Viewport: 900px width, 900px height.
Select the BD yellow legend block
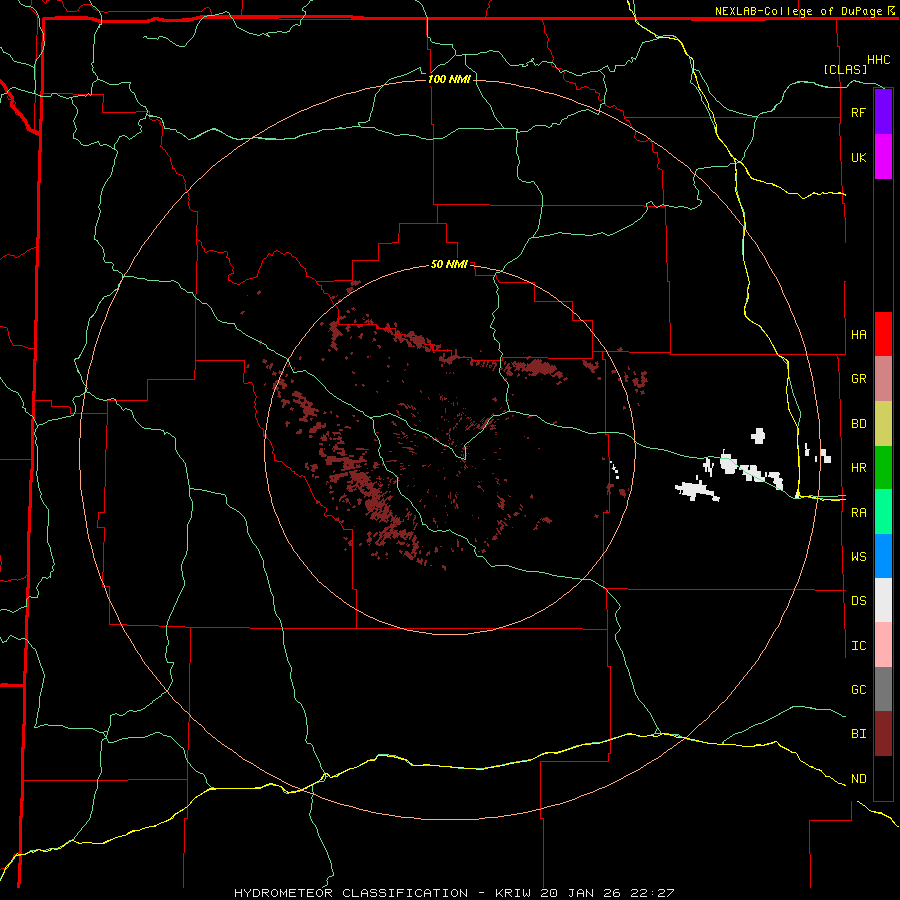click(x=883, y=424)
